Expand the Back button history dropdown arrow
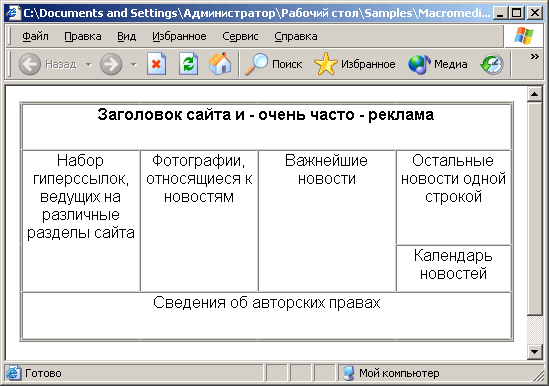 89,64
